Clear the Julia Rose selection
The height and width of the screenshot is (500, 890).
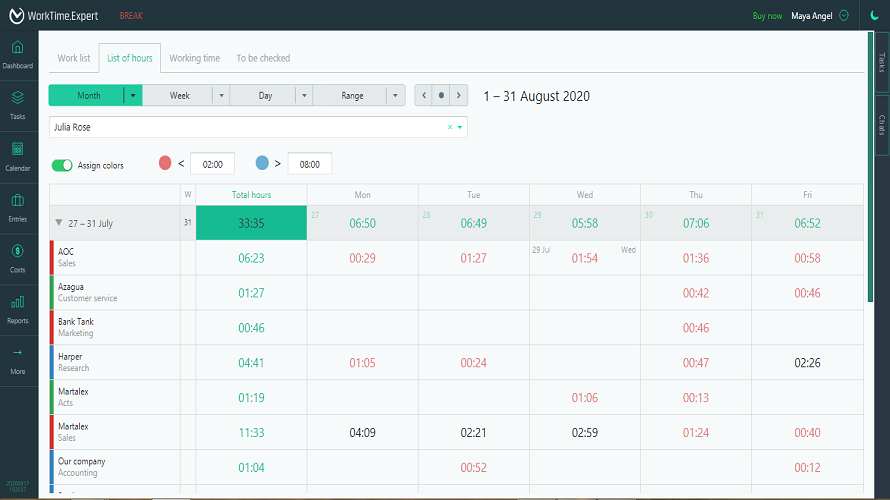pos(450,127)
